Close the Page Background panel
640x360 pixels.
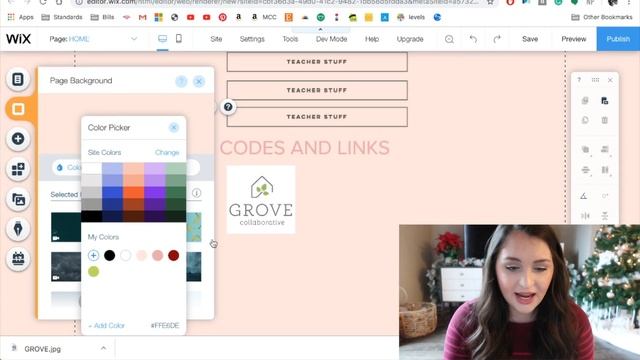199,81
